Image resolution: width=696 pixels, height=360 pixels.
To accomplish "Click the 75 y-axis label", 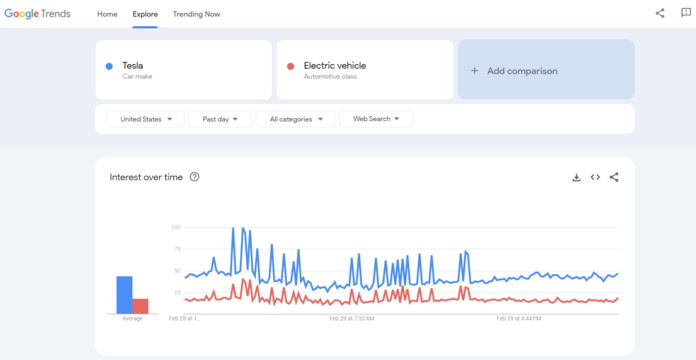I will [177, 249].
